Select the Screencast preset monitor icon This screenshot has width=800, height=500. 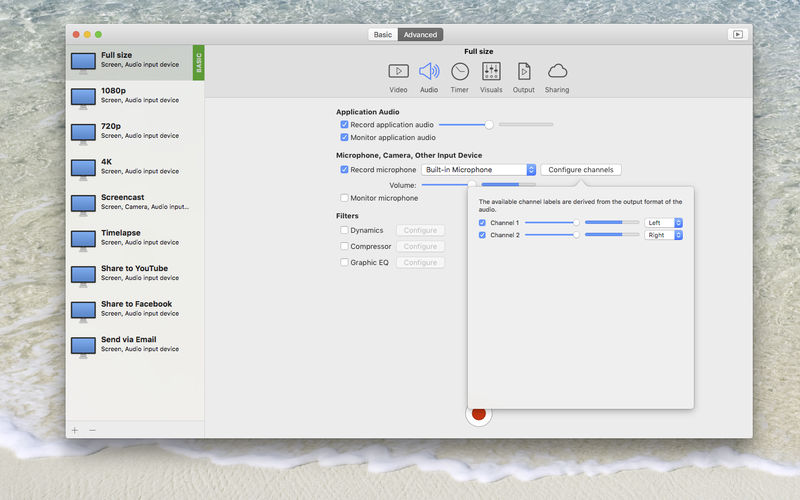83,205
